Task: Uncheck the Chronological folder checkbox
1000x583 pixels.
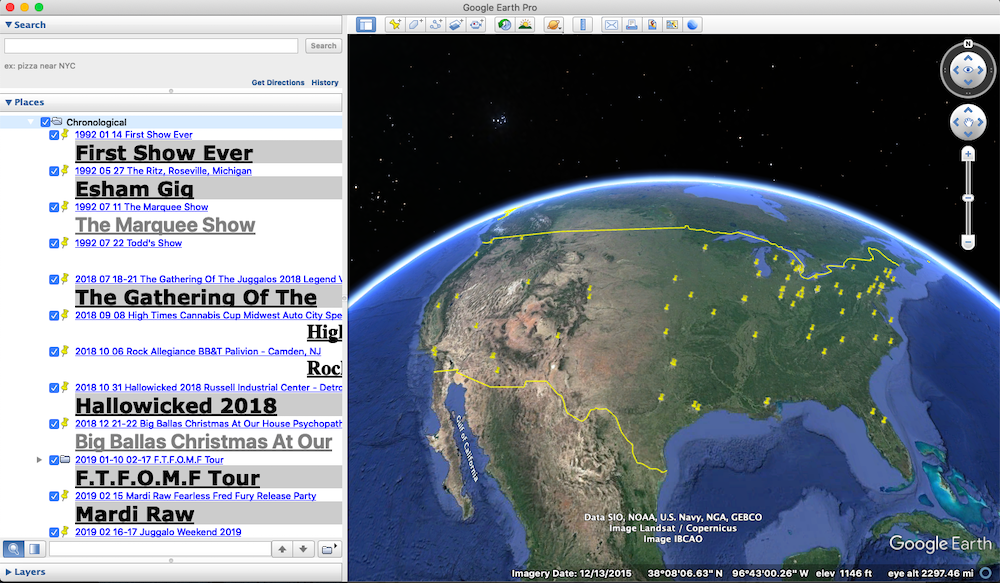Action: coord(45,122)
